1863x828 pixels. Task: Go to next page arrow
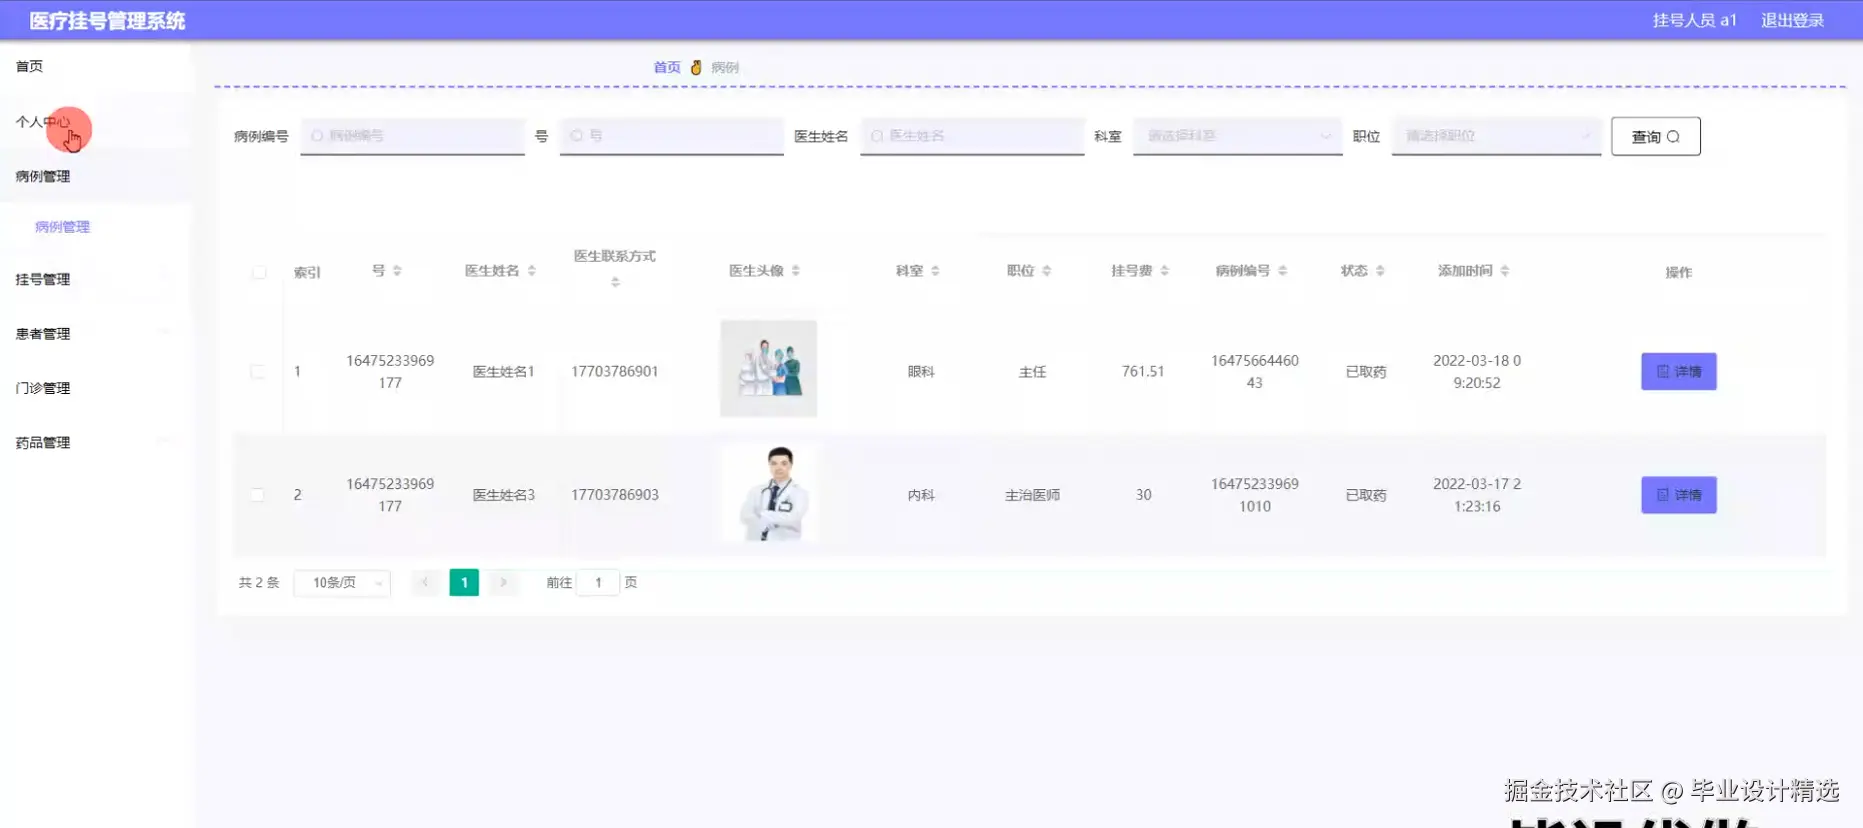click(x=503, y=582)
